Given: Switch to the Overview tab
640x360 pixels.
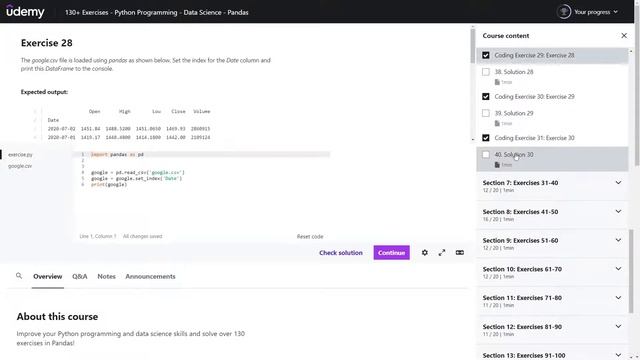Looking at the screenshot, I should pos(48,276).
